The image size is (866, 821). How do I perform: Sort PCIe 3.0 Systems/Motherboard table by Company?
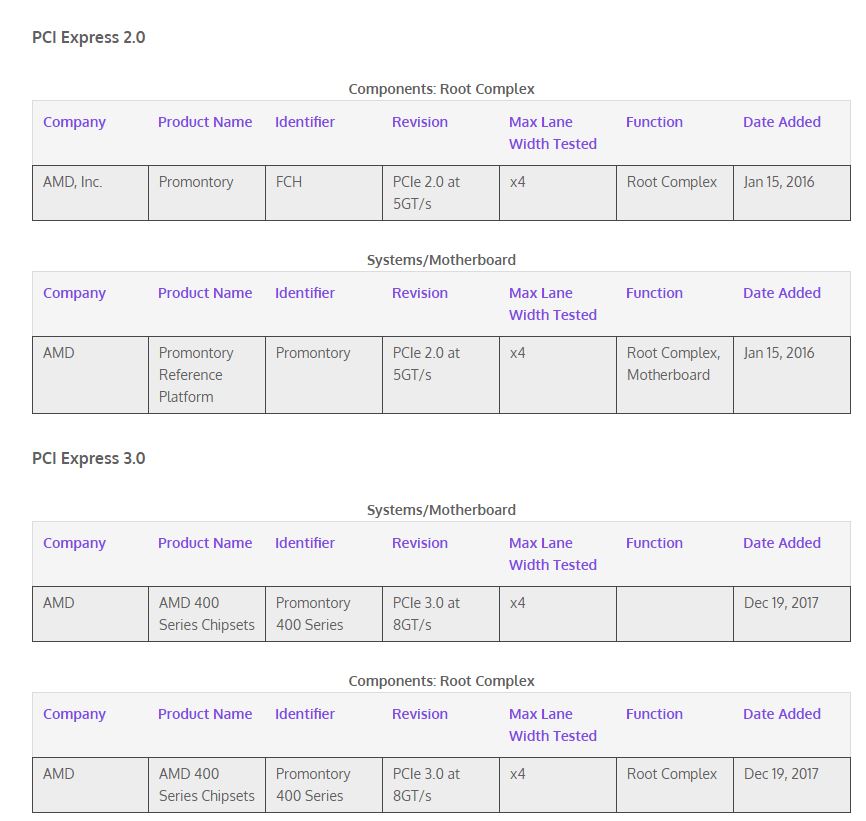[x=74, y=543]
